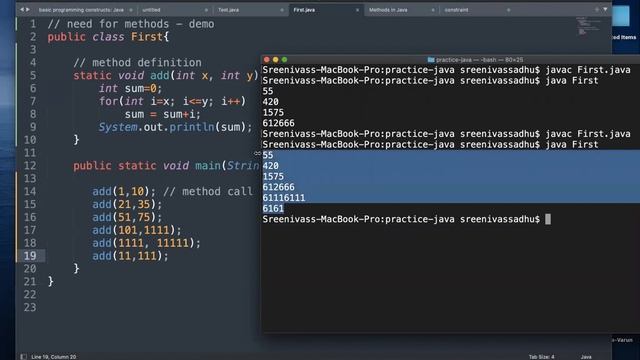Open the 'Methods in Java' tab

388,10
